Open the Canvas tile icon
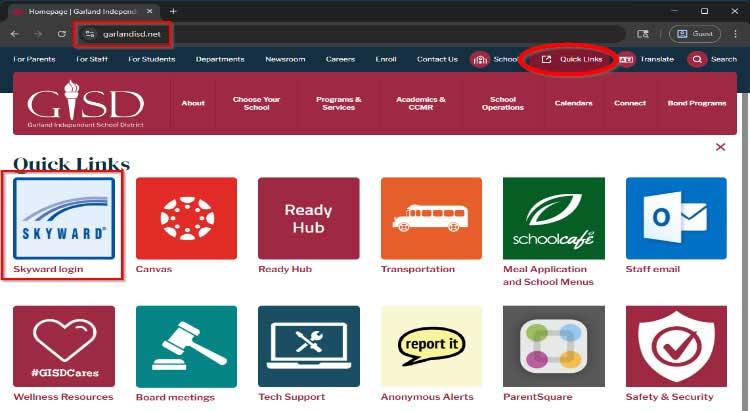 (x=187, y=218)
